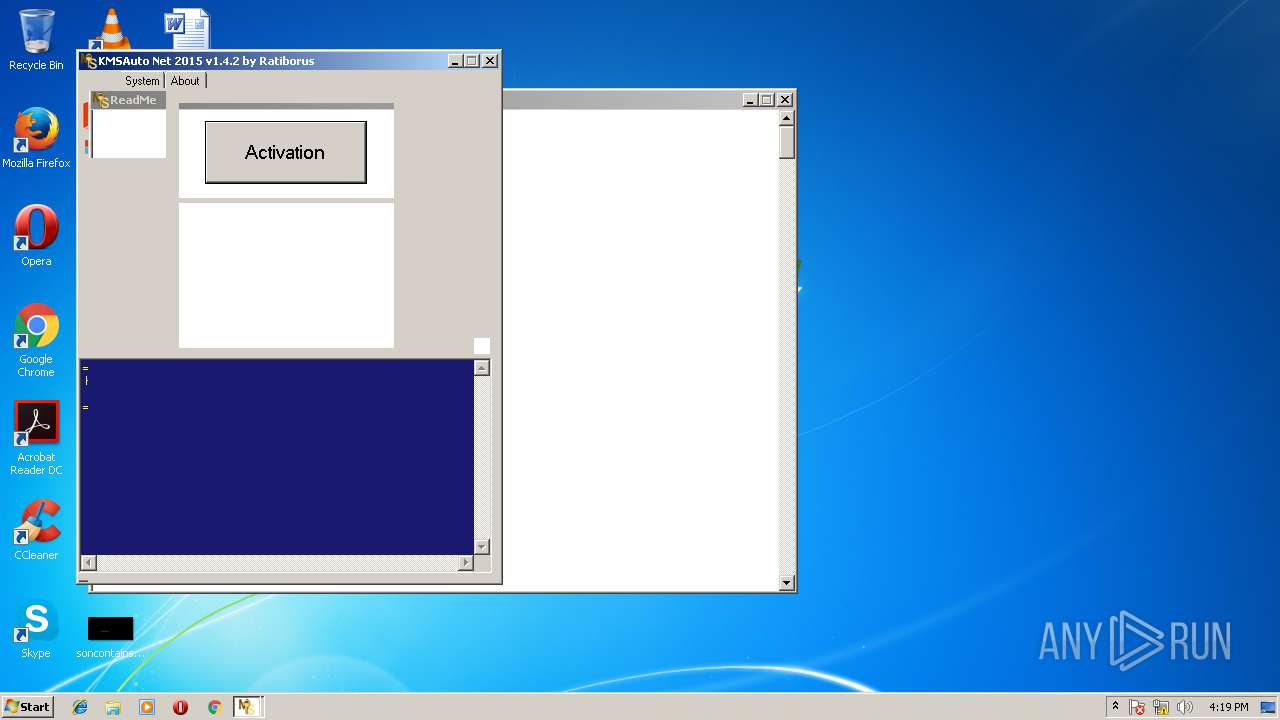Select the soncontains desktop file icon
This screenshot has height=720, width=1280.
[110, 637]
